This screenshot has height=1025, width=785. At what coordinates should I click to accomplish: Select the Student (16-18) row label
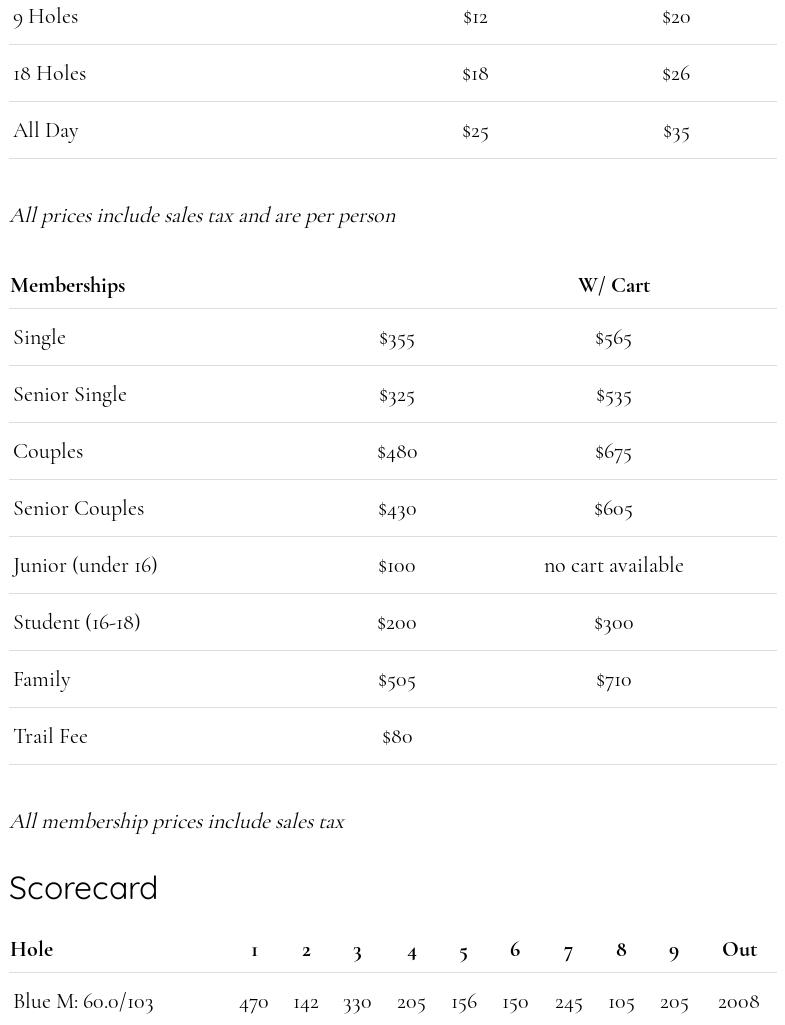click(77, 623)
